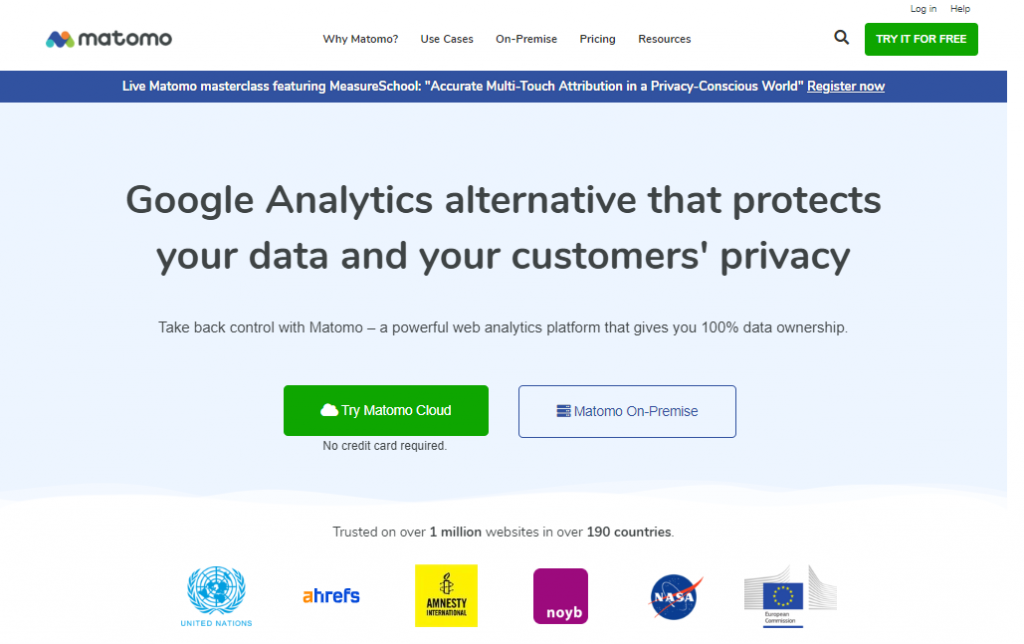Click the ahrefs logo
Image resolution: width=1024 pixels, height=644 pixels.
coord(331,596)
